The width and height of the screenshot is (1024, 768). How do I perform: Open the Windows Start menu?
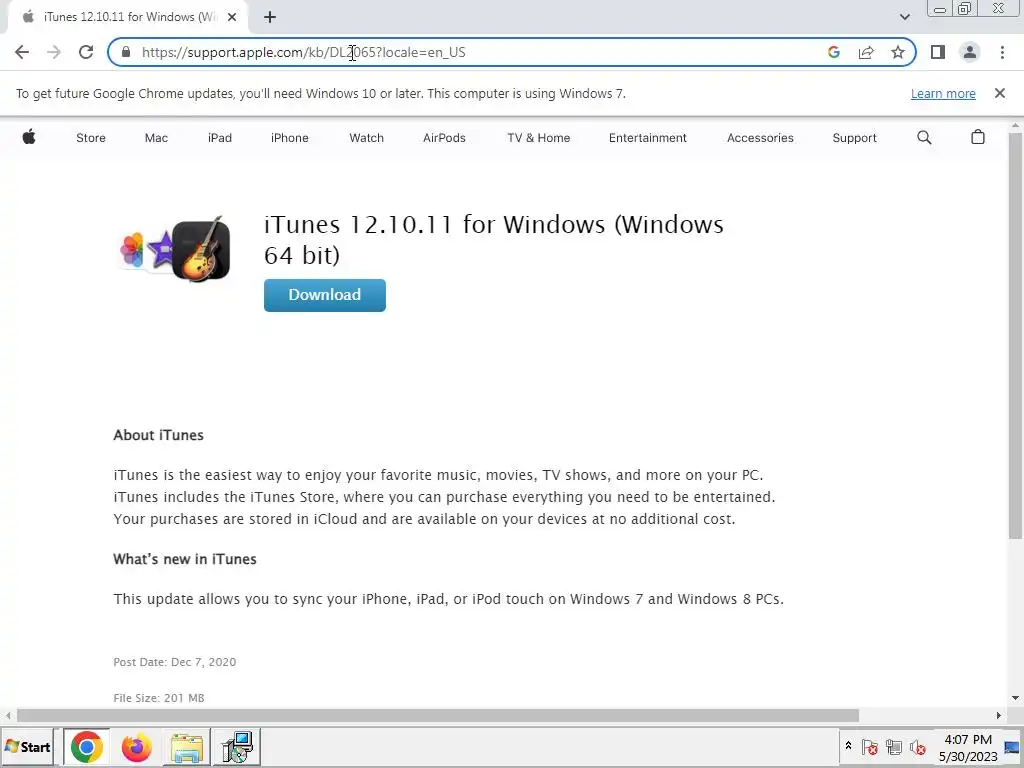27,747
